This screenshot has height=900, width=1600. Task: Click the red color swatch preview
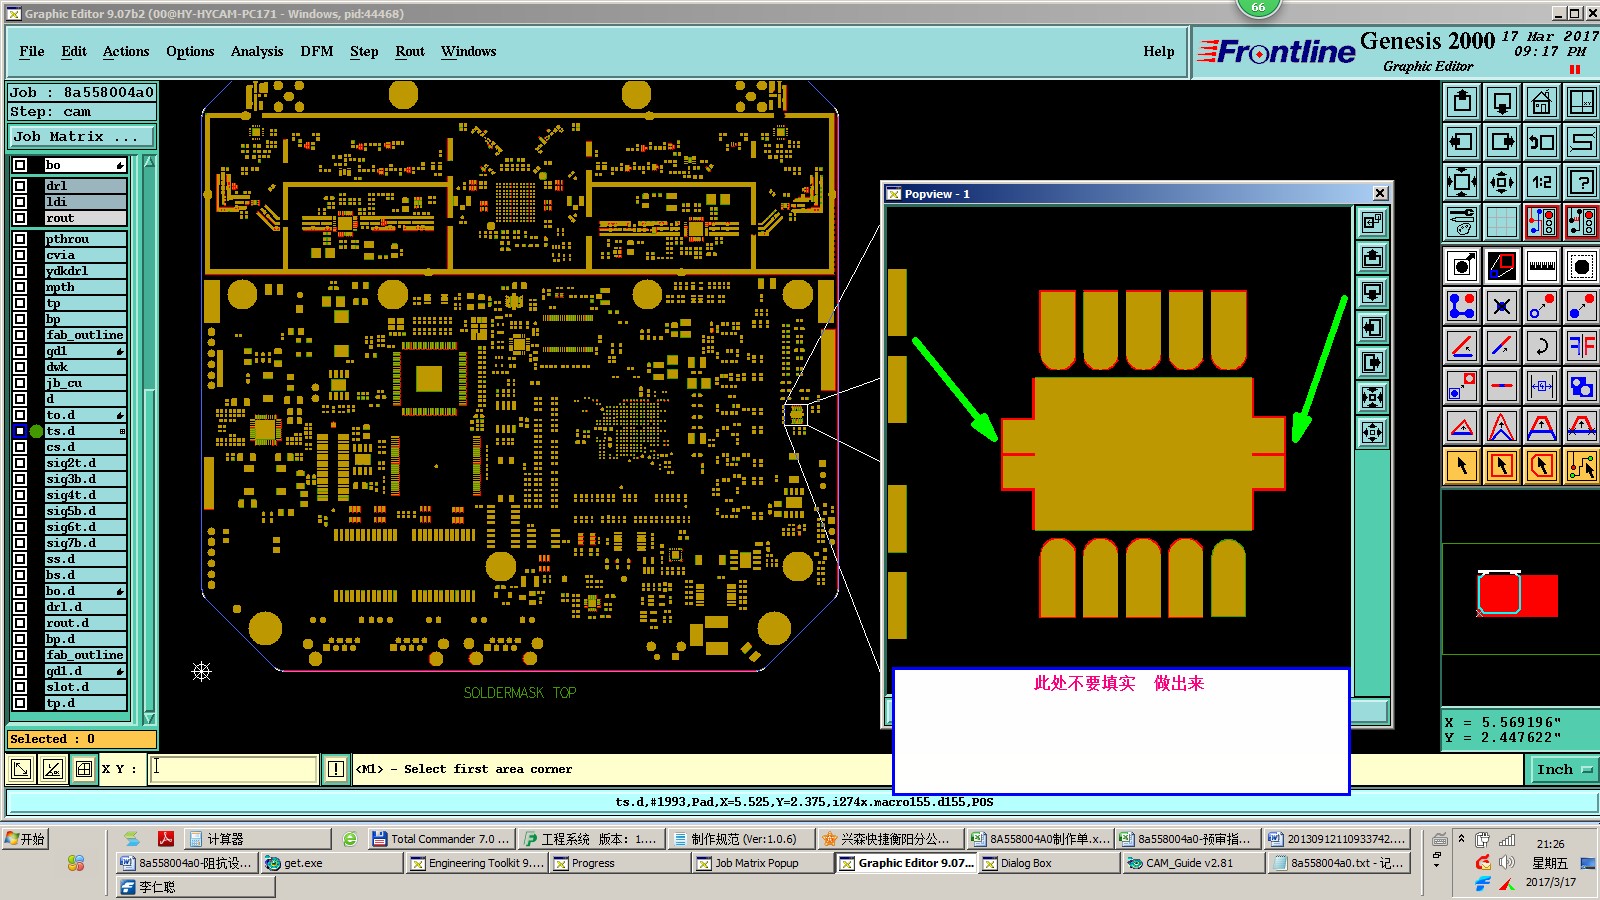tap(1518, 594)
